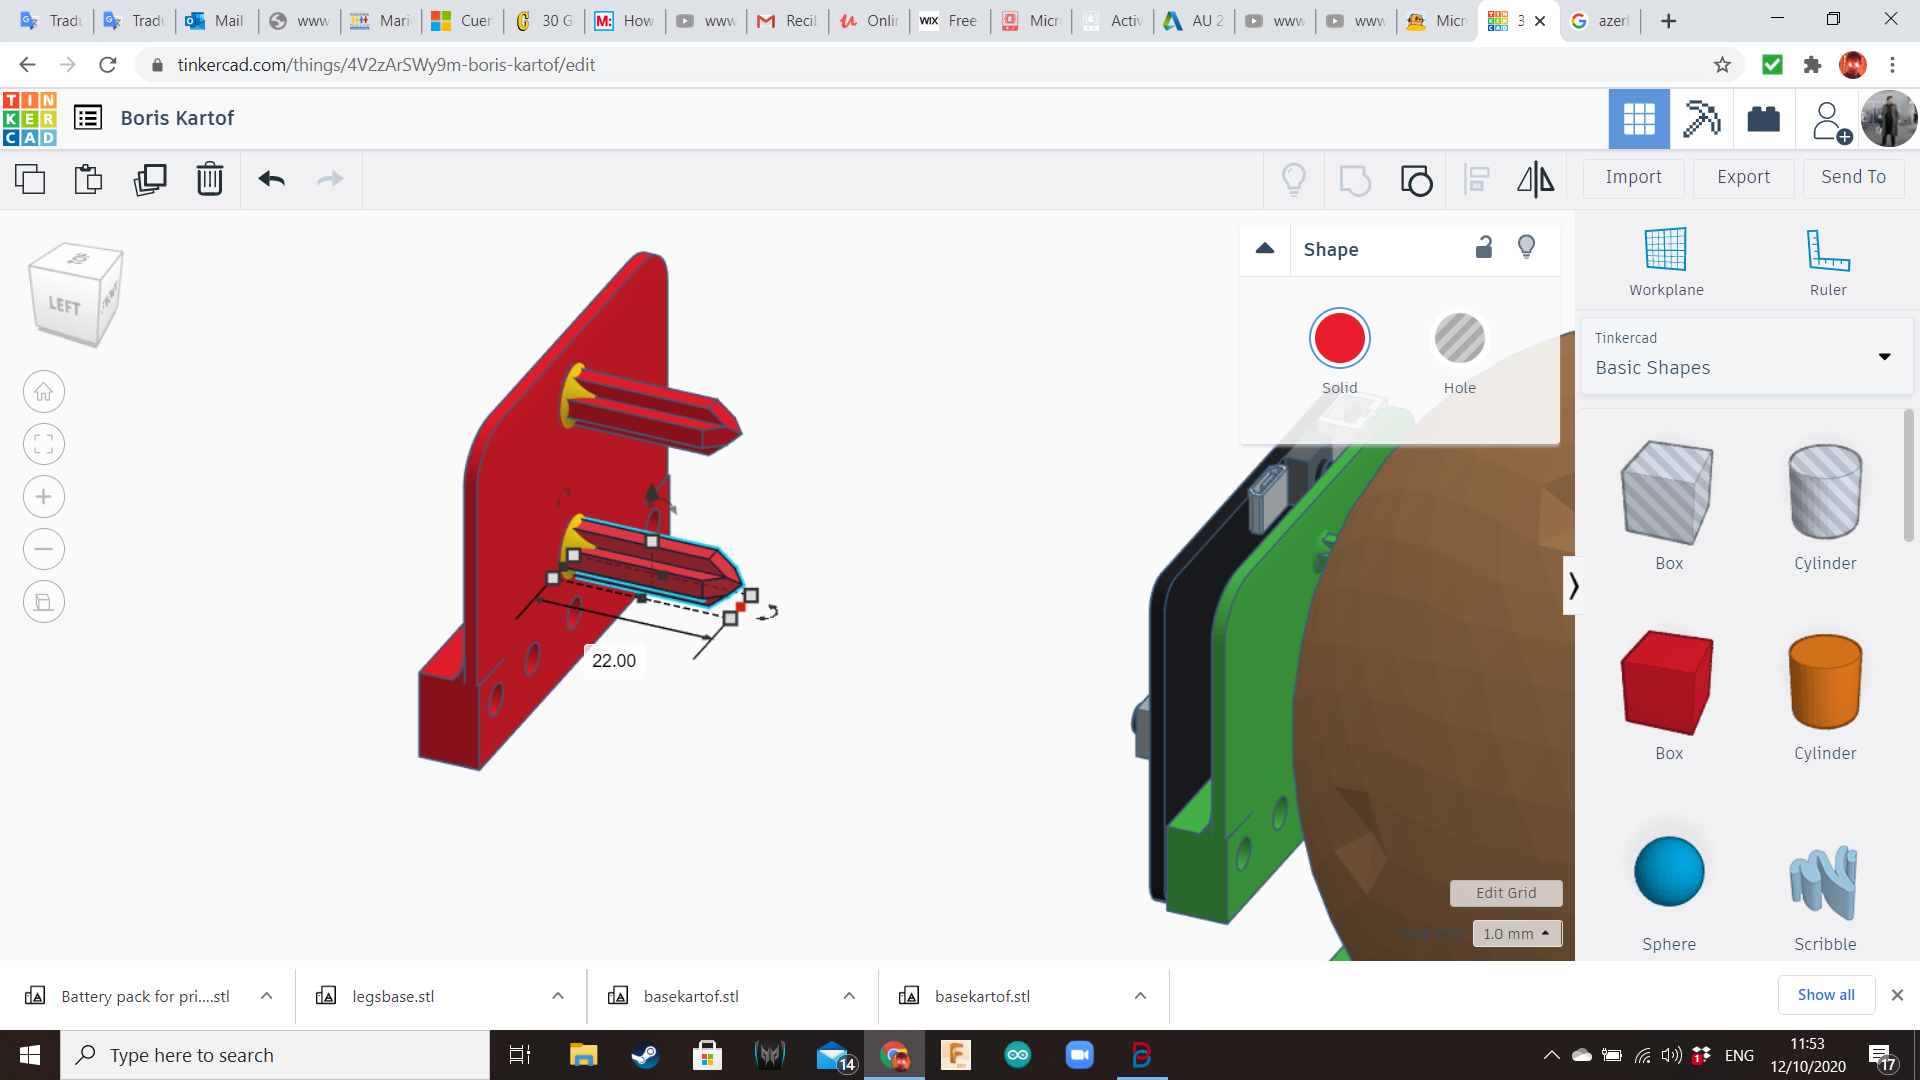Click Fit all in view icon
Screen dimensions: 1920x1080
point(44,444)
